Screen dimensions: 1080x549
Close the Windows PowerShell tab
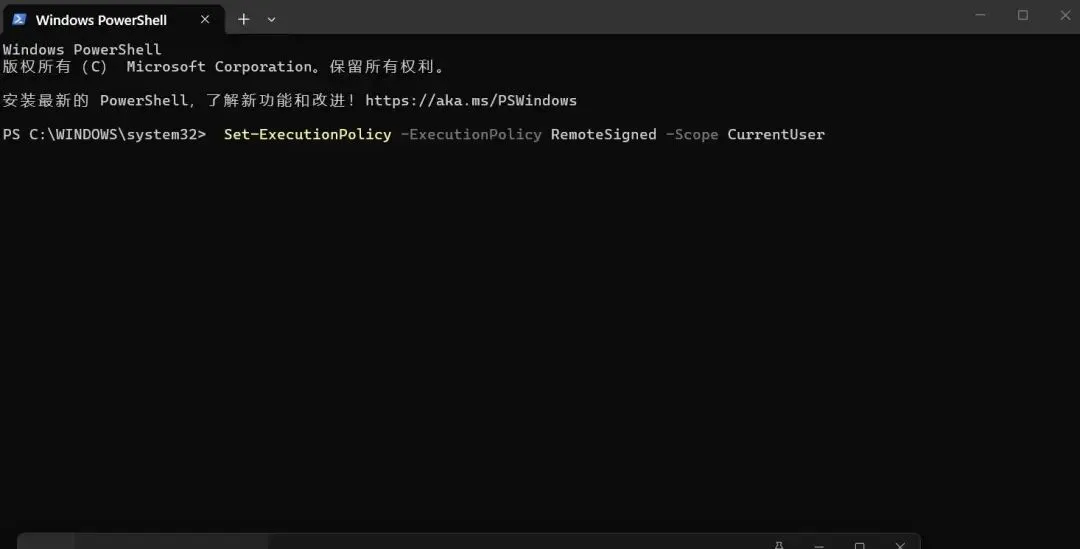pyautogui.click(x=205, y=20)
